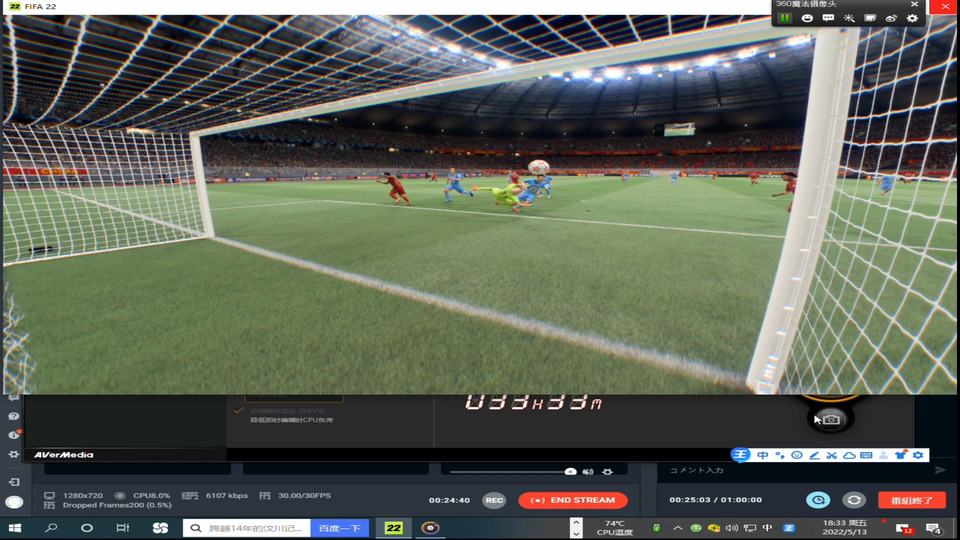Click CPU temperature 74°C readout
This screenshot has height=540, width=960.
pos(615,528)
